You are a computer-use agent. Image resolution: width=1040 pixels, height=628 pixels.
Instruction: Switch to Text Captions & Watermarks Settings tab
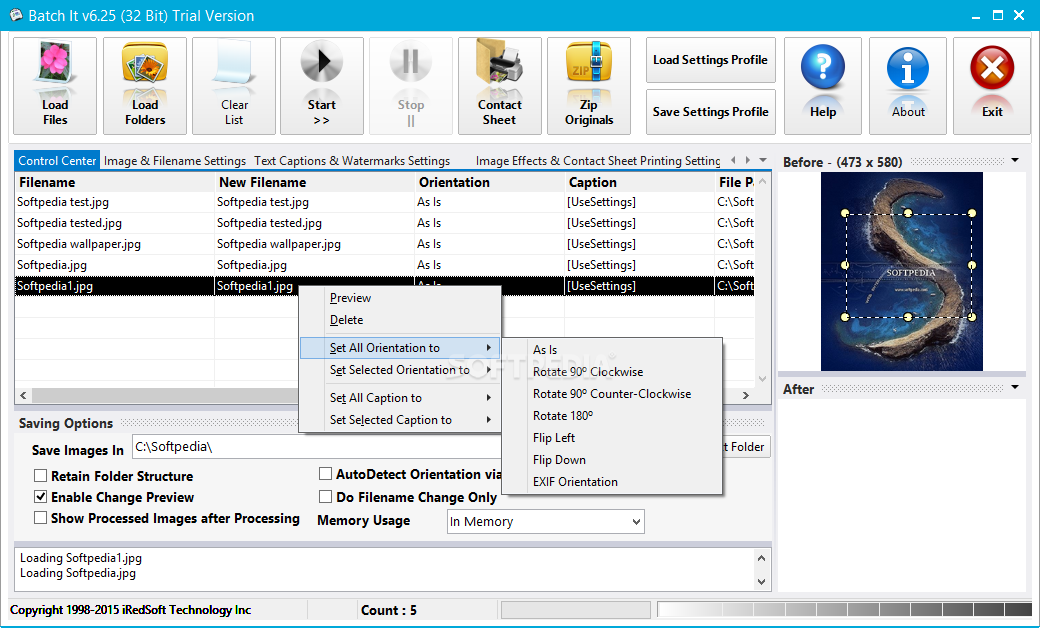352,160
